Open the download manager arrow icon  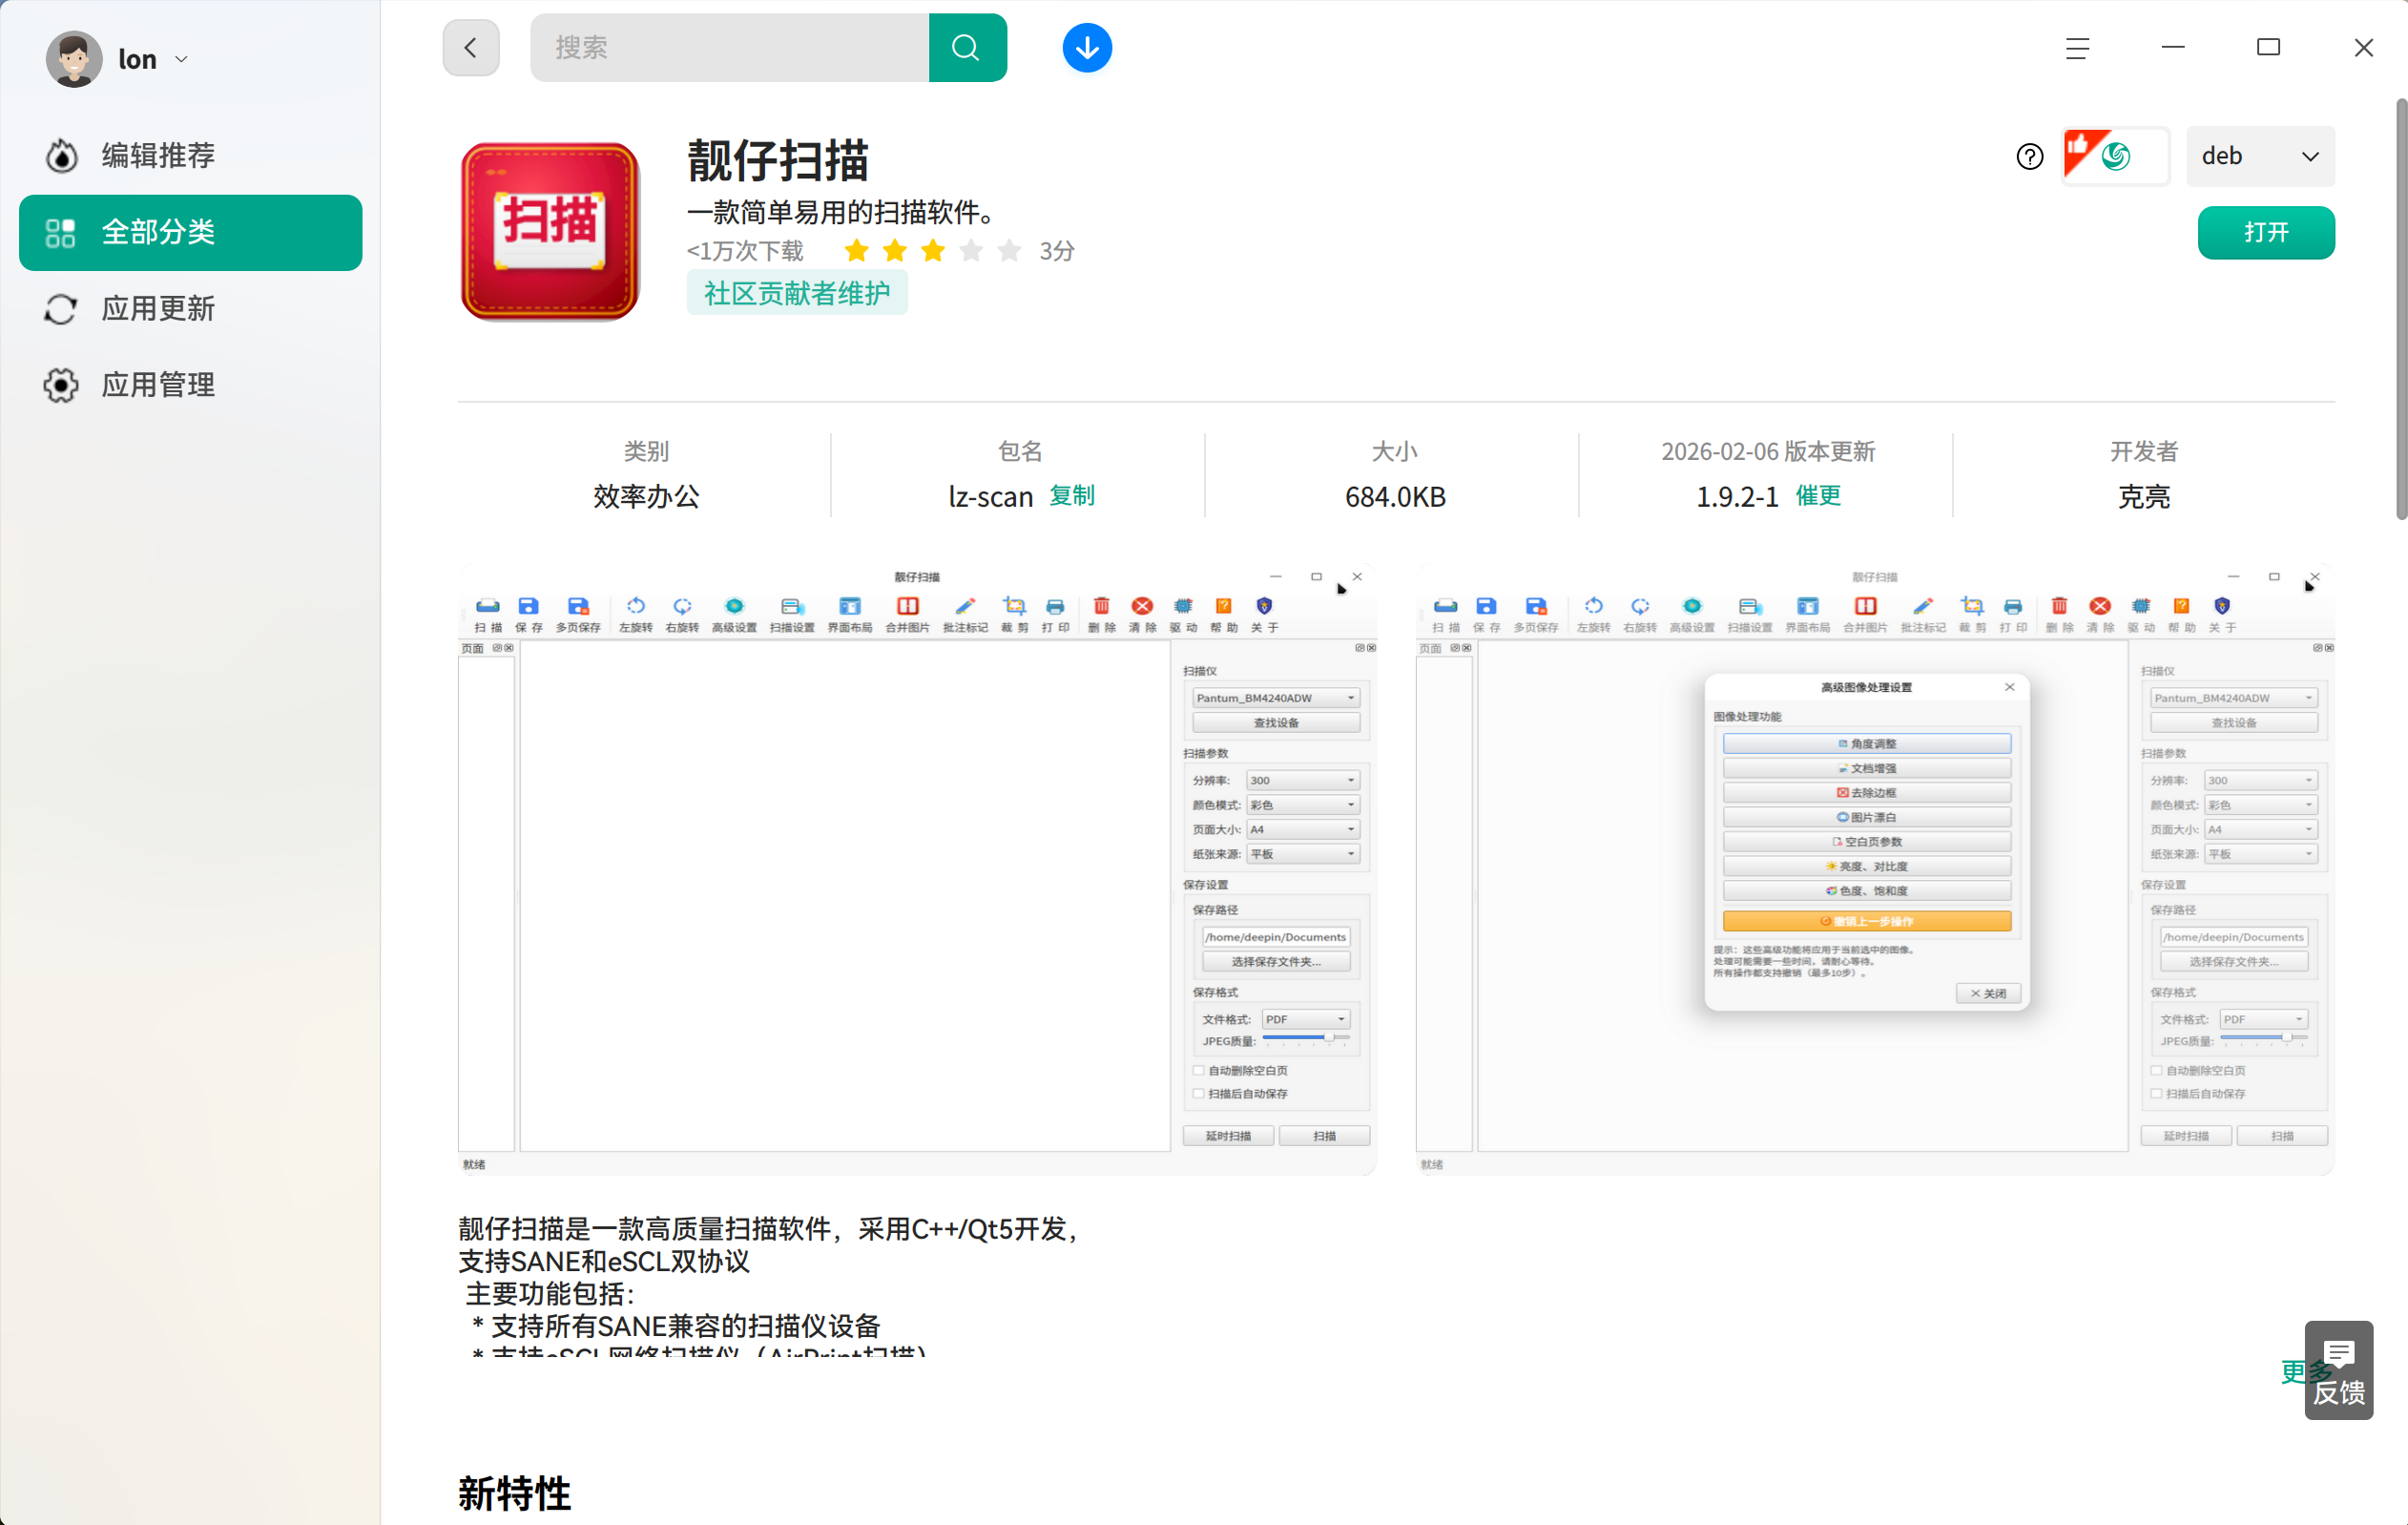point(1086,47)
